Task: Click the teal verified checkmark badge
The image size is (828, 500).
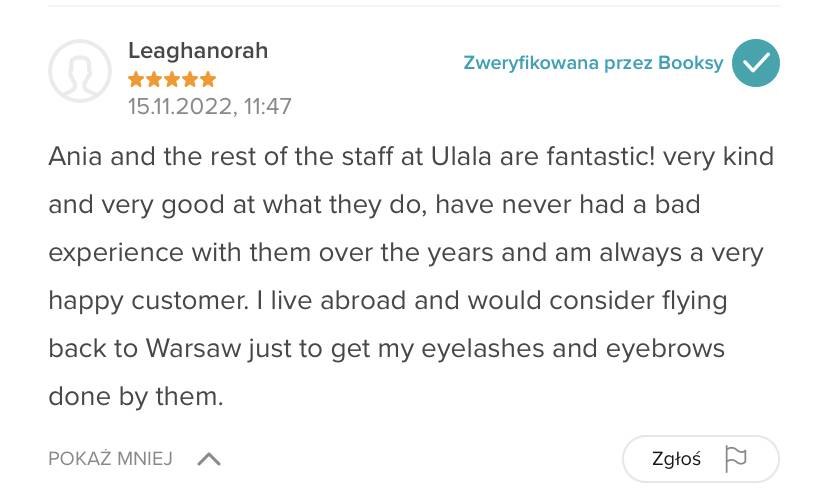Action: click(x=755, y=63)
